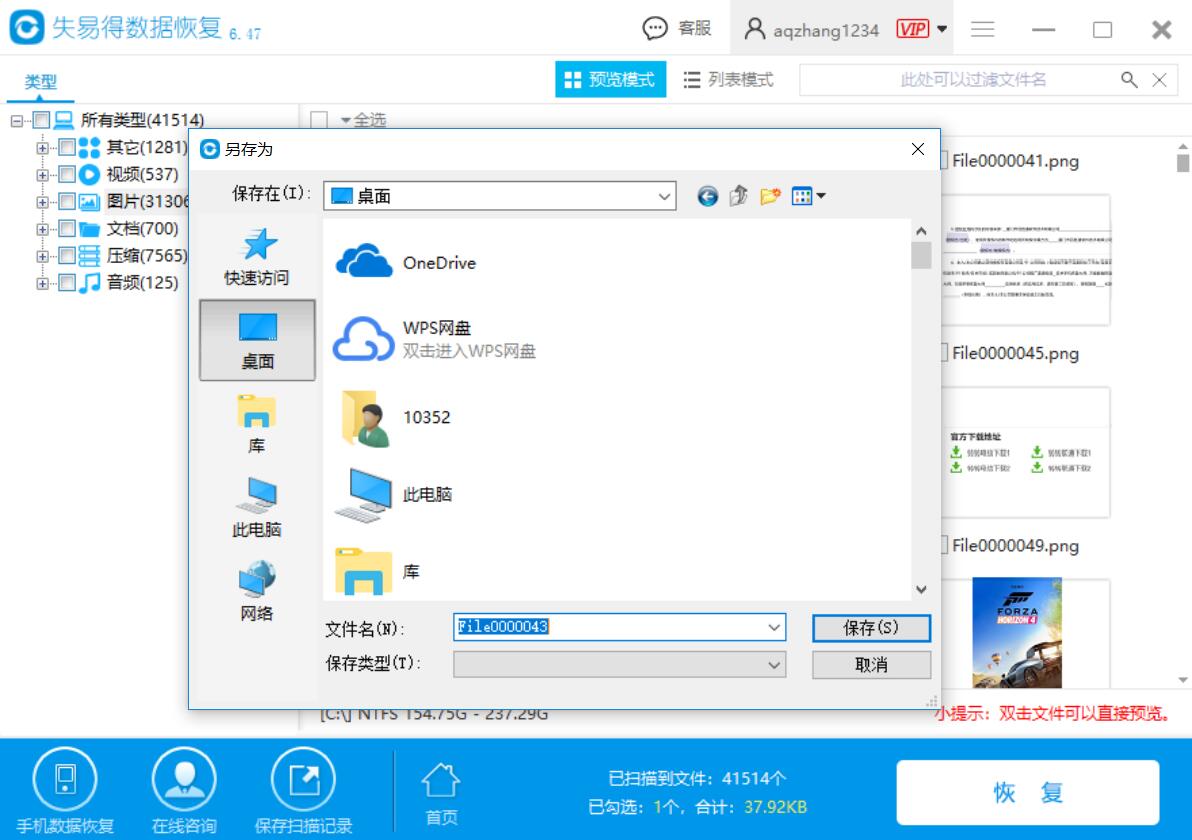Image resolution: width=1192 pixels, height=840 pixels.
Task: Click the 在线咨询 online consultation icon
Action: tap(184, 779)
